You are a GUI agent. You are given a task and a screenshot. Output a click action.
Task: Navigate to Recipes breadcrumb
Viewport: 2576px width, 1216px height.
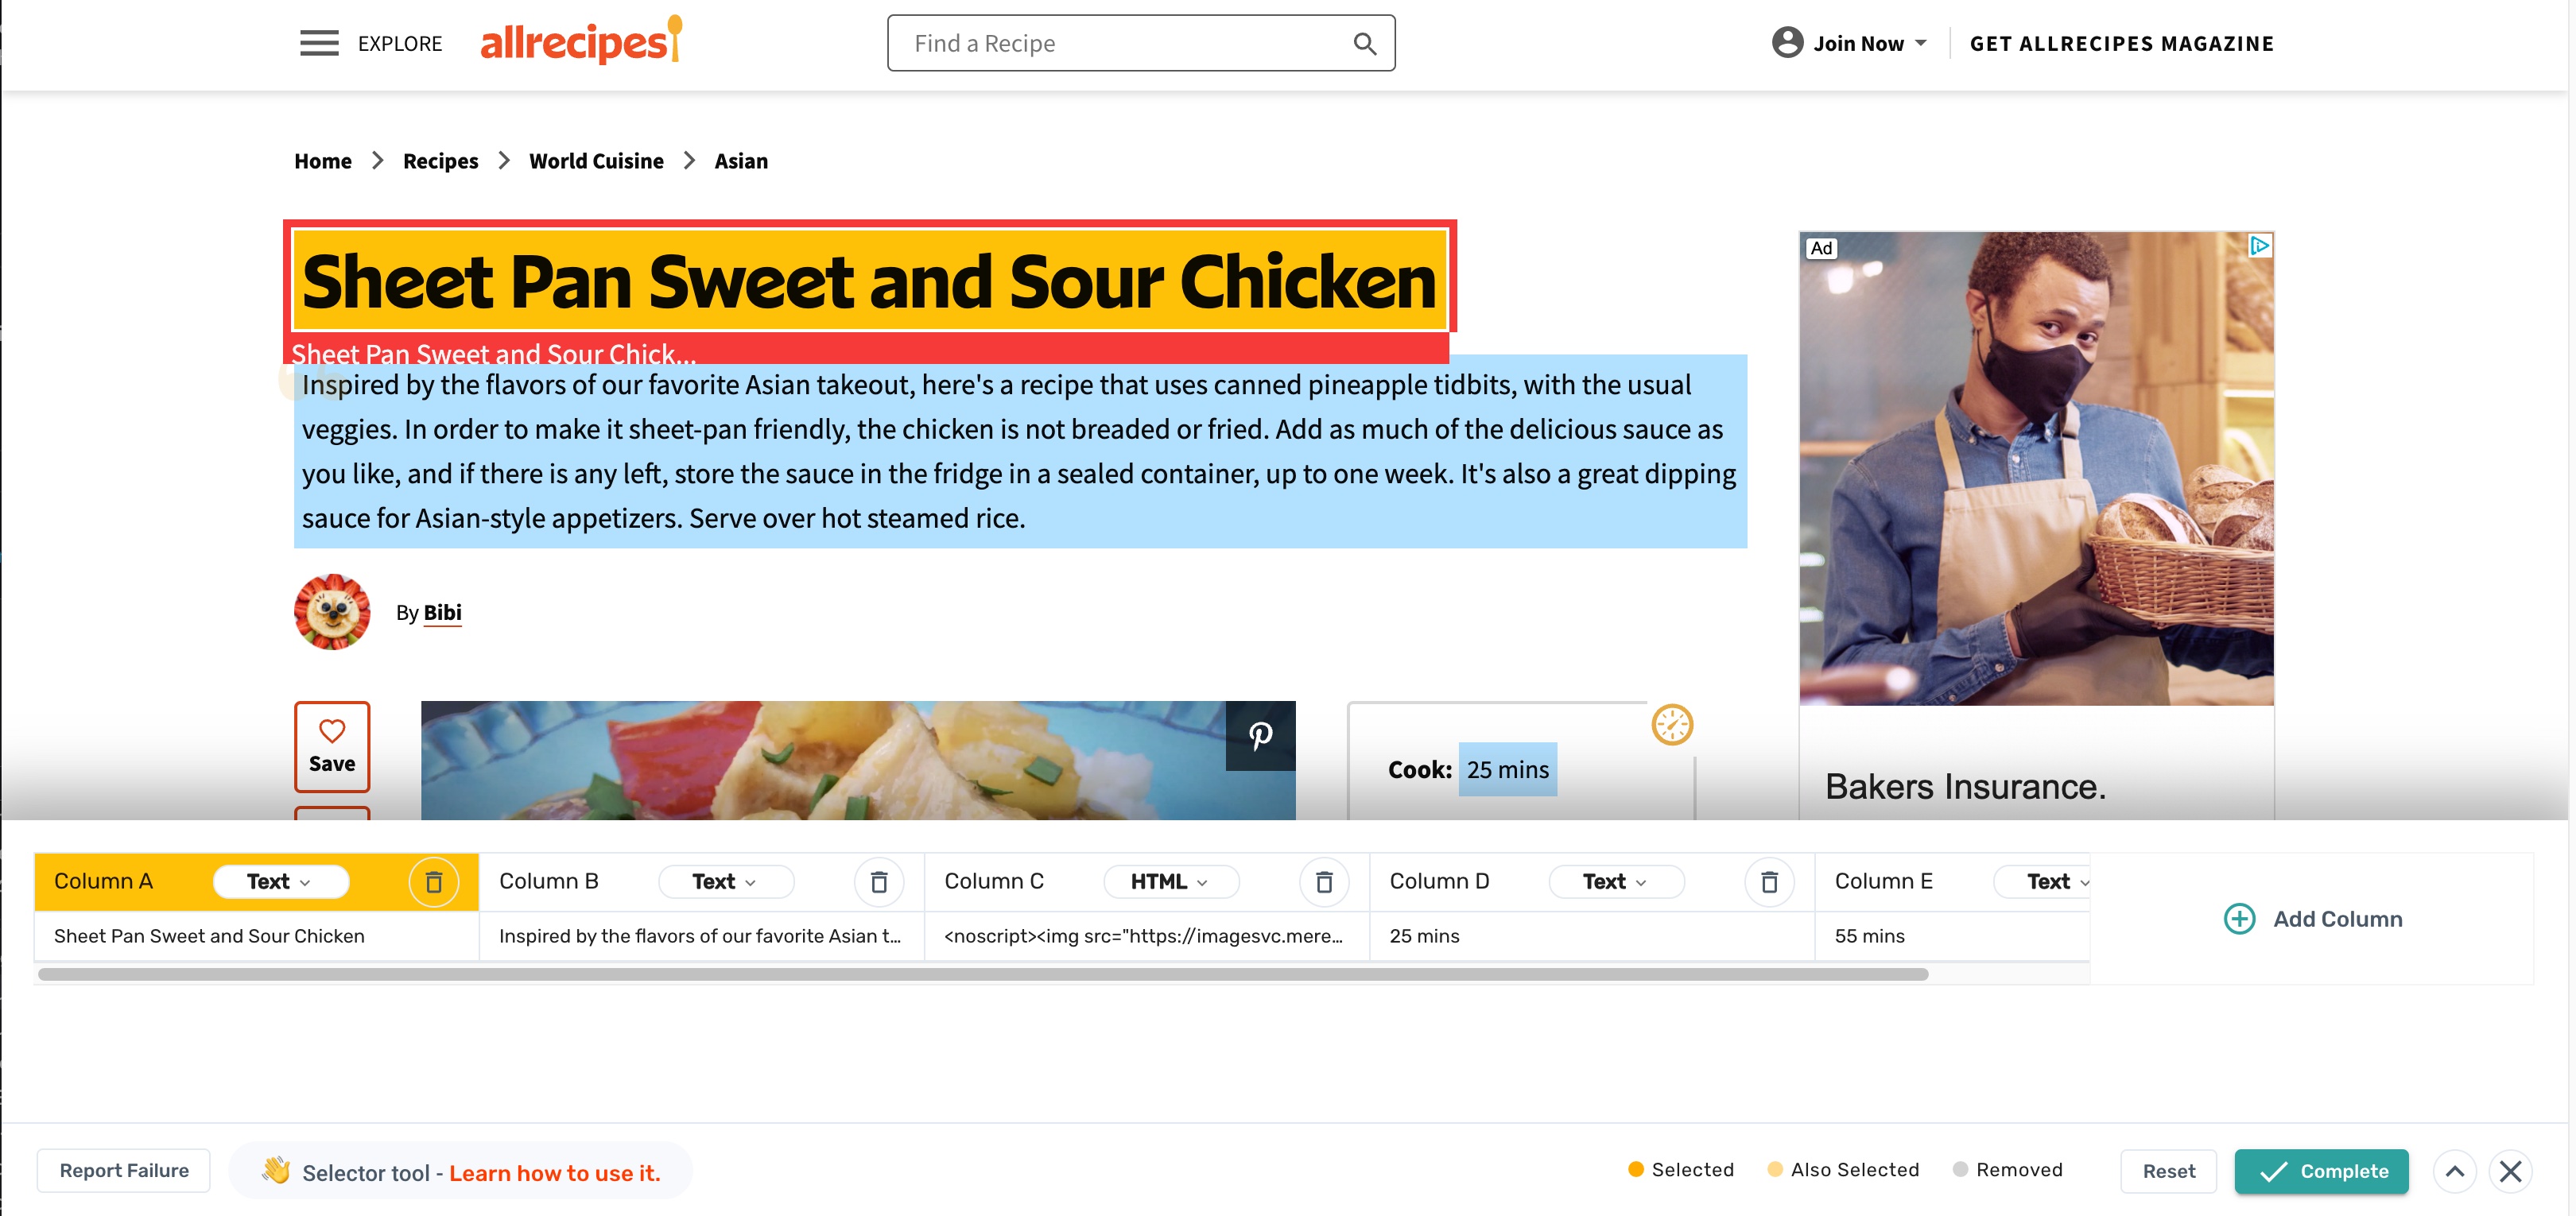coord(440,161)
